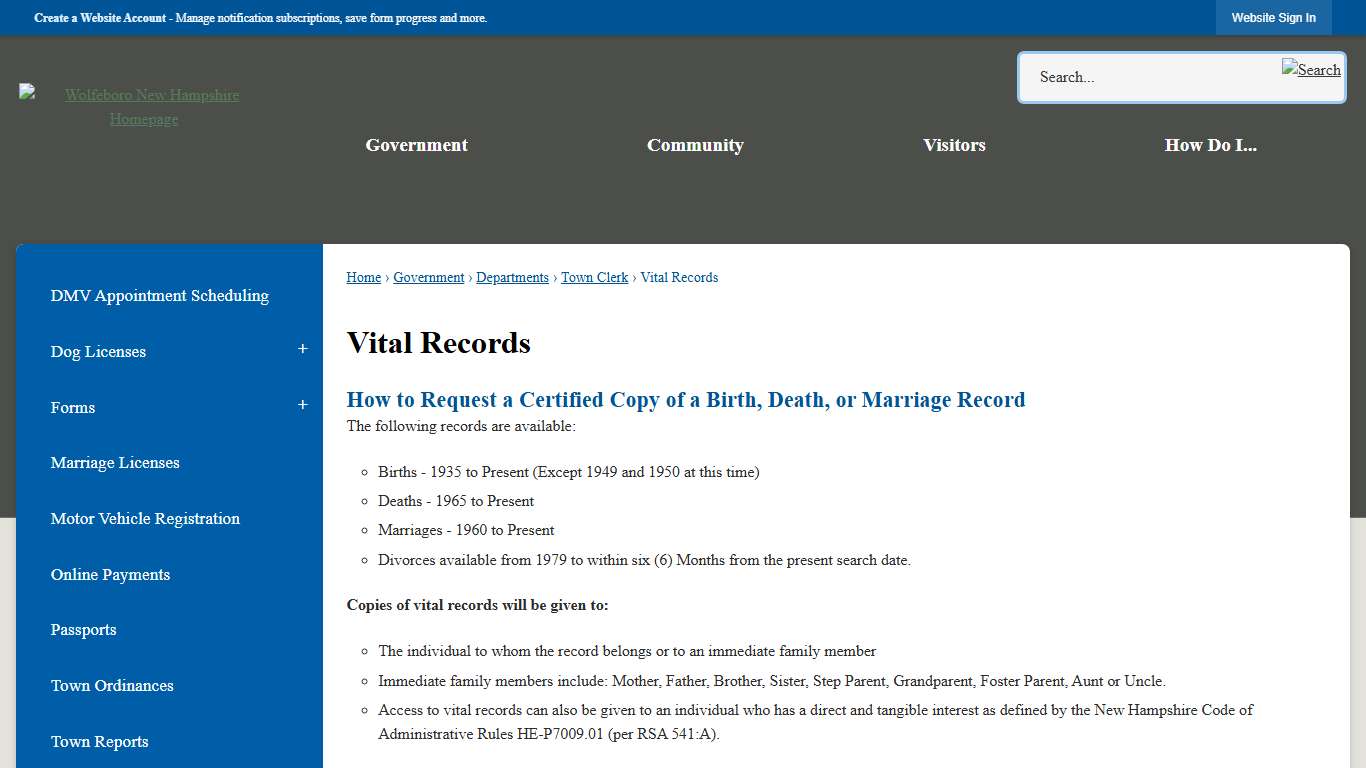This screenshot has width=1366, height=768.
Task: Click Home in the breadcrumb trail
Action: pos(363,277)
